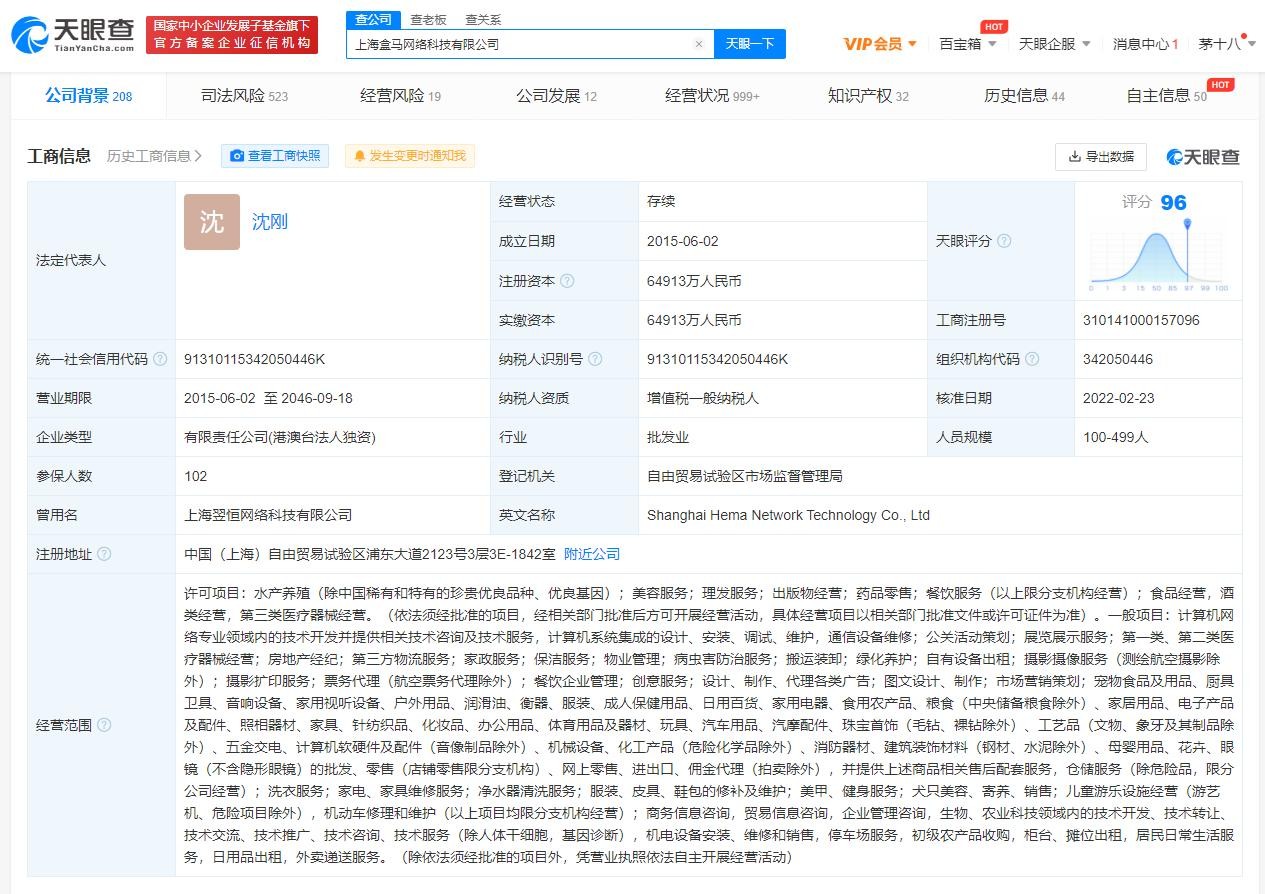Click help icon beside 统一社会信用代码
The image size is (1265, 894).
coord(160,359)
